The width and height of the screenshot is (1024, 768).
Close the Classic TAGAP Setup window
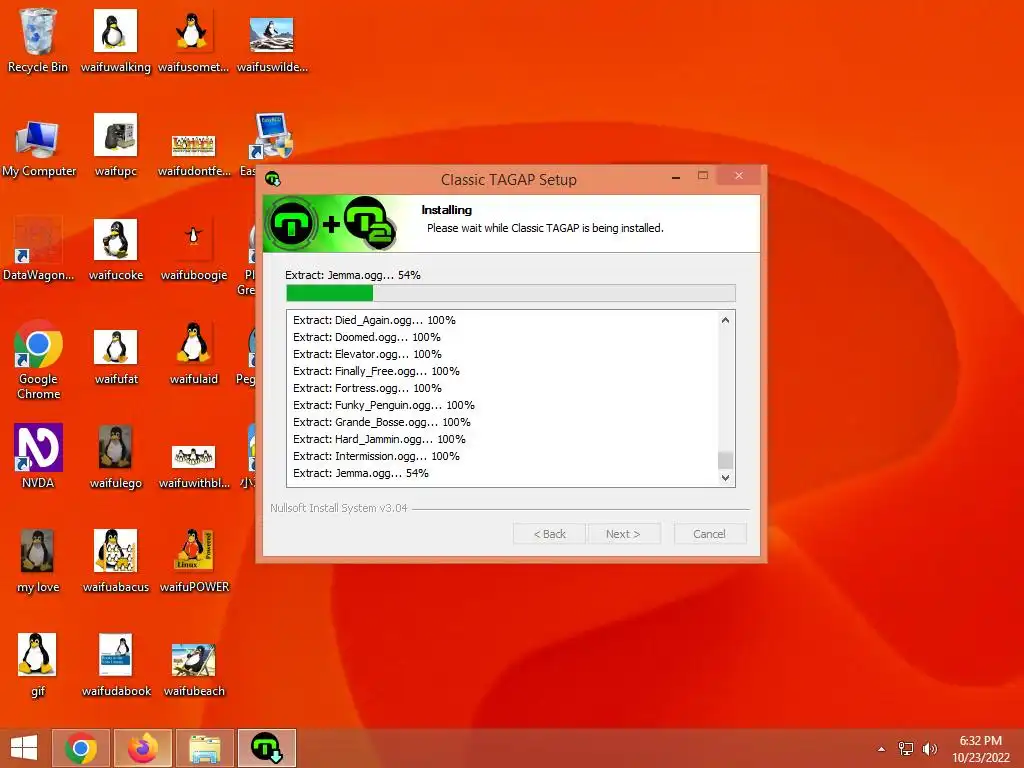(739, 176)
